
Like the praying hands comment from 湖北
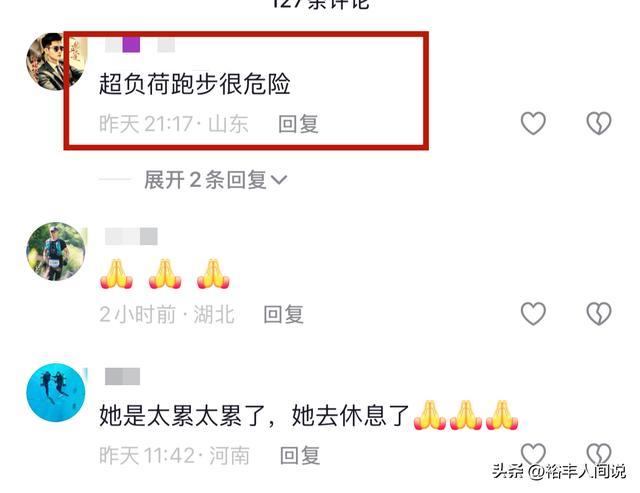[533, 313]
